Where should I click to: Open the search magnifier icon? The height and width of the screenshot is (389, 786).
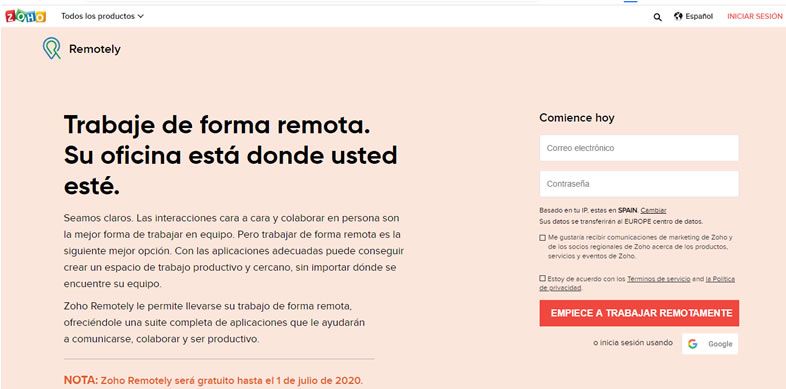[x=657, y=17]
